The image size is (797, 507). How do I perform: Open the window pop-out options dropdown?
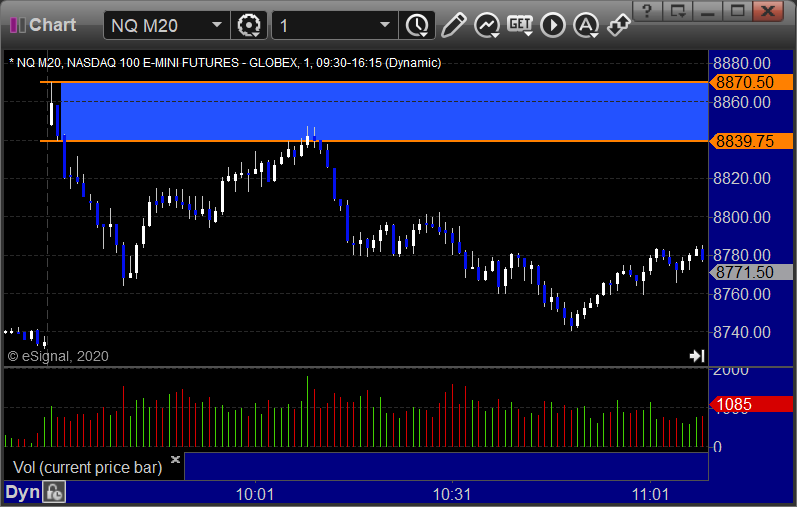tap(678, 11)
